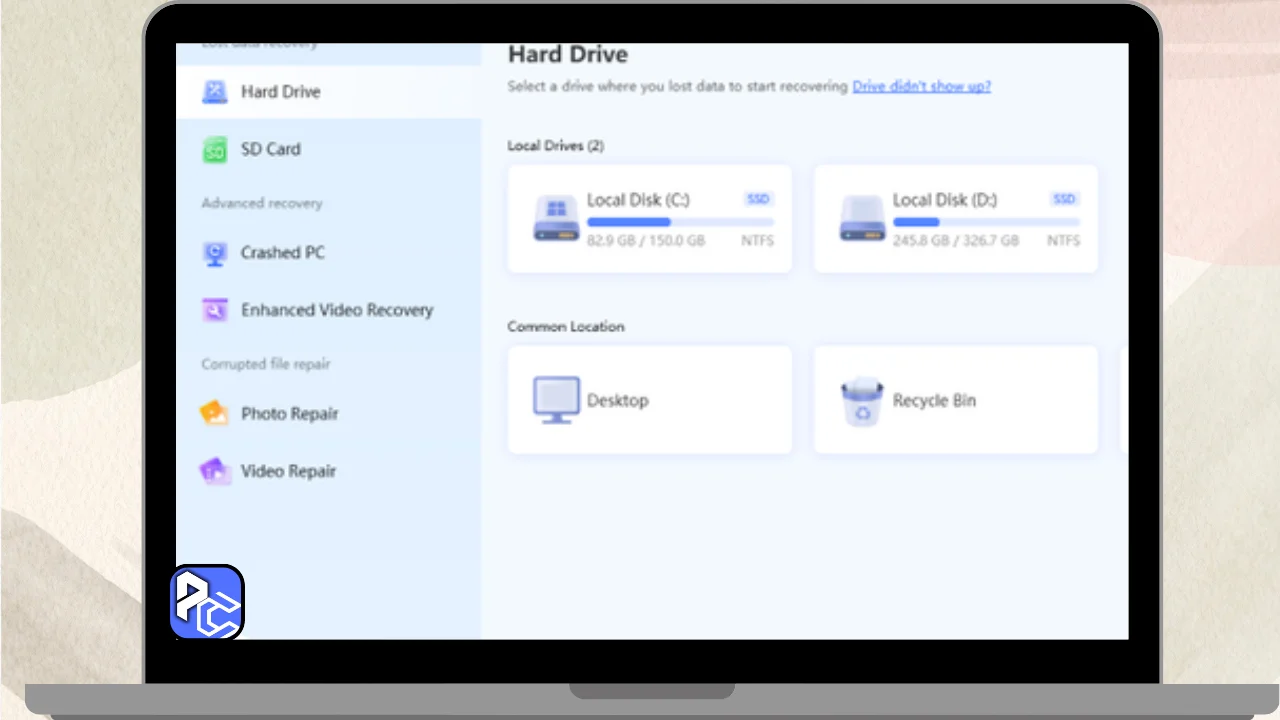Click the Local Disk (D:) usage bar
Image resolution: width=1280 pixels, height=720 pixels.
(986, 222)
